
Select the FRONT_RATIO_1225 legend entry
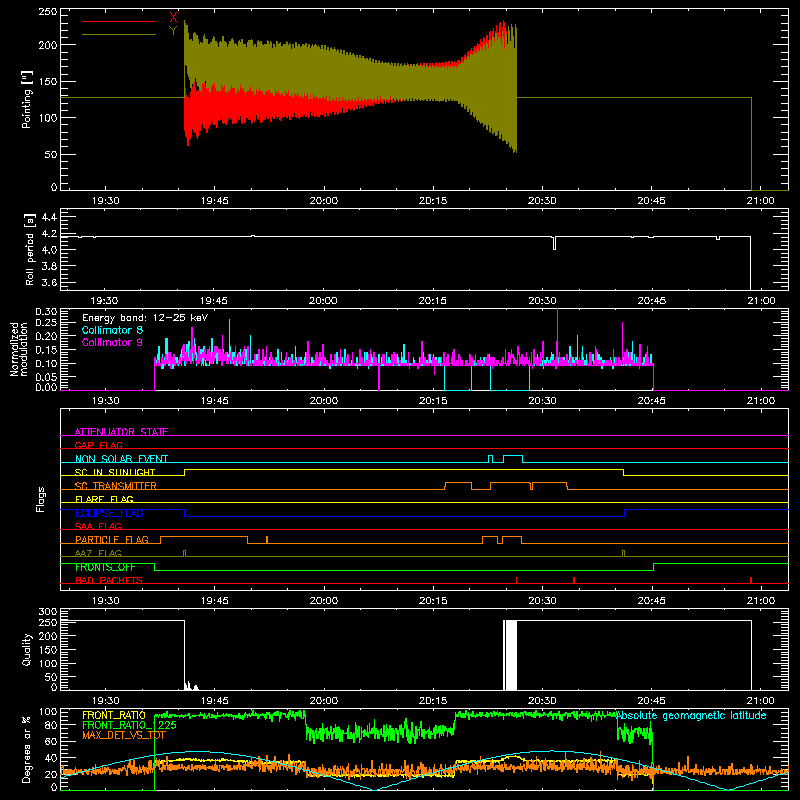coord(130,725)
